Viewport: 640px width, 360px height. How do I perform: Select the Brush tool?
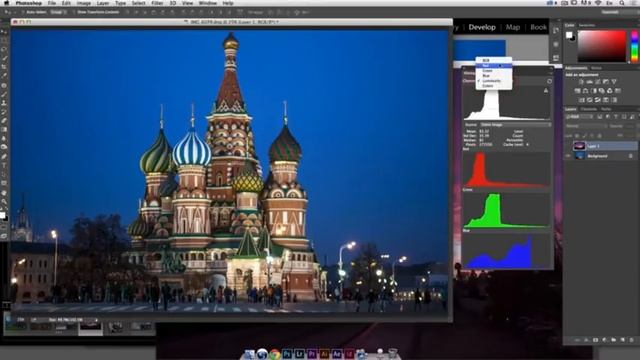coord(4,94)
